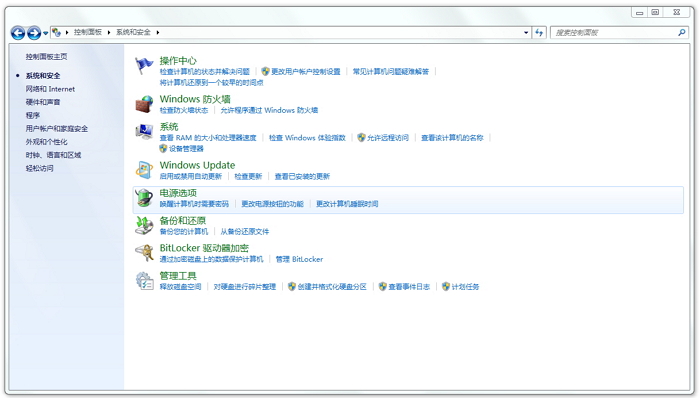Select 用户帐户和家庭安全 in the sidebar
Image resolution: width=700 pixels, height=398 pixels.
pyautogui.click(x=57, y=129)
